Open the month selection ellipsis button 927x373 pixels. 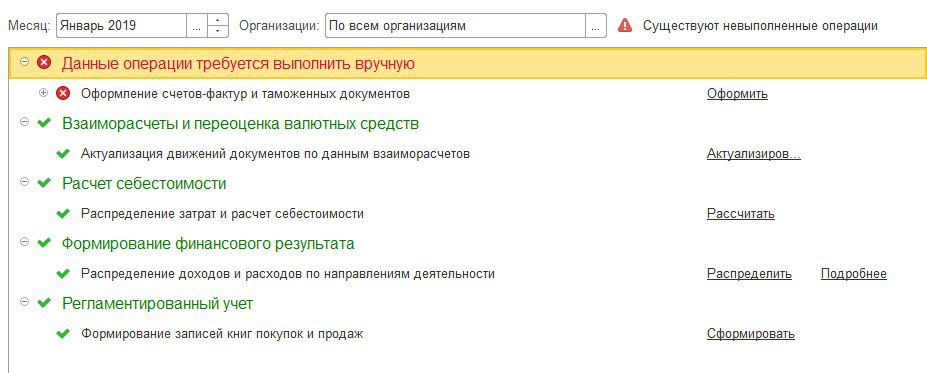point(197,26)
